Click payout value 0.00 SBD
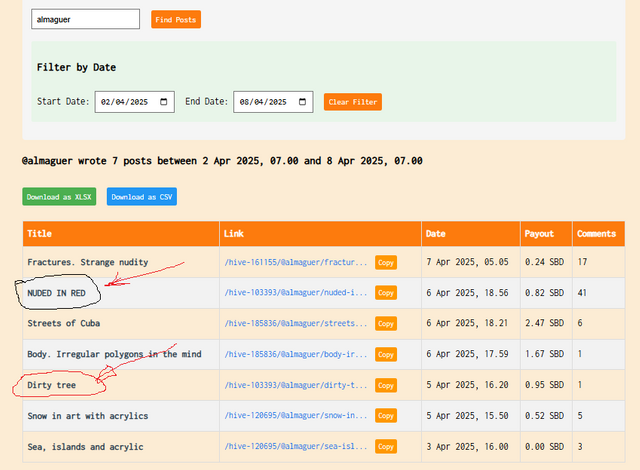The height and width of the screenshot is (470, 640). point(544,447)
